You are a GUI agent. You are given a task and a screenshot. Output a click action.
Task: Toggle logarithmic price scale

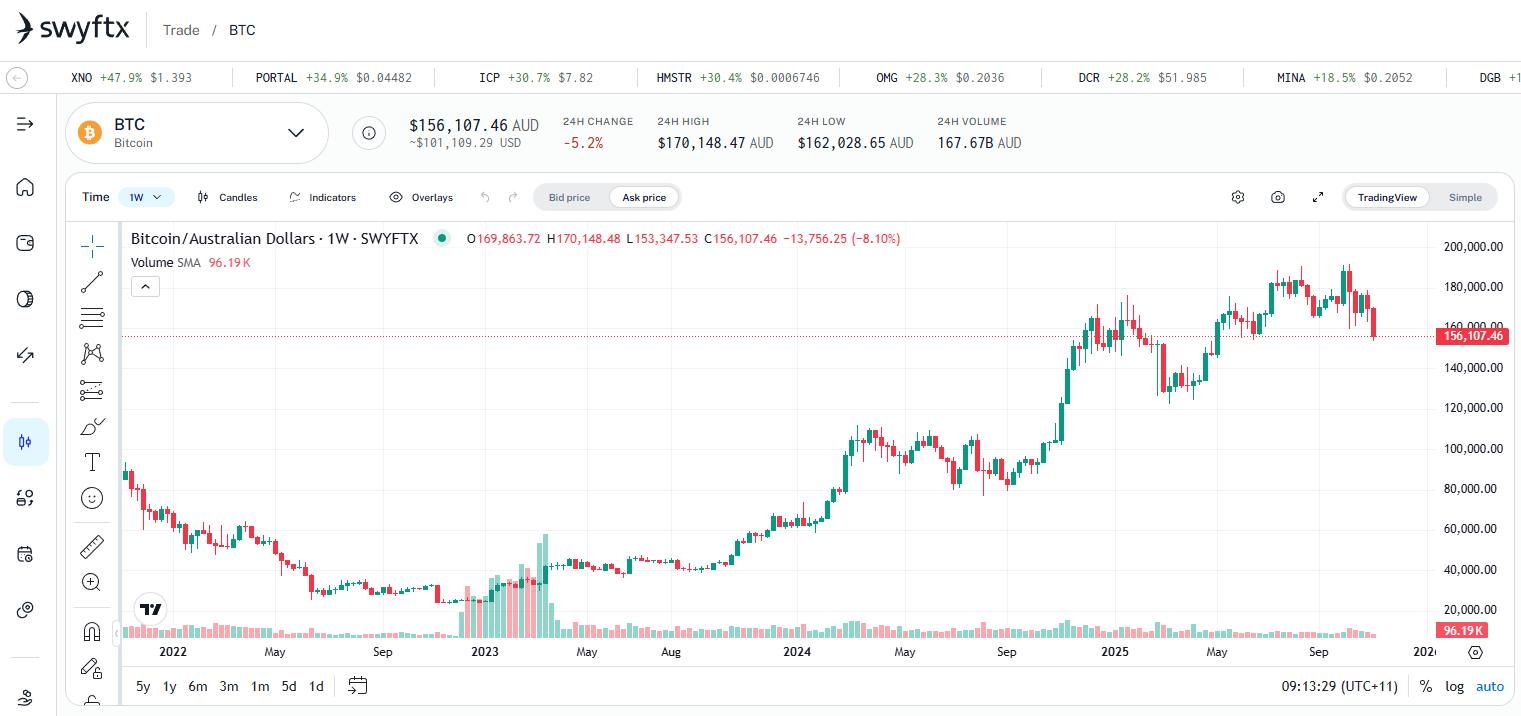[1454, 686]
